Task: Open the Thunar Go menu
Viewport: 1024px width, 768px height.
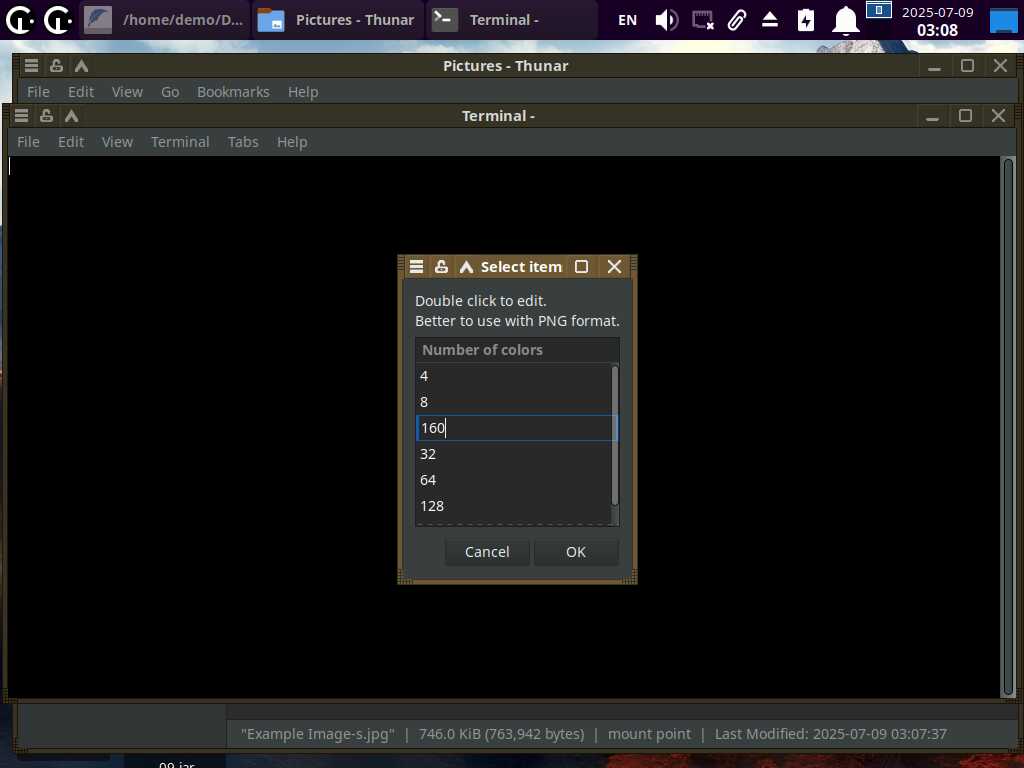Action: coord(170,92)
